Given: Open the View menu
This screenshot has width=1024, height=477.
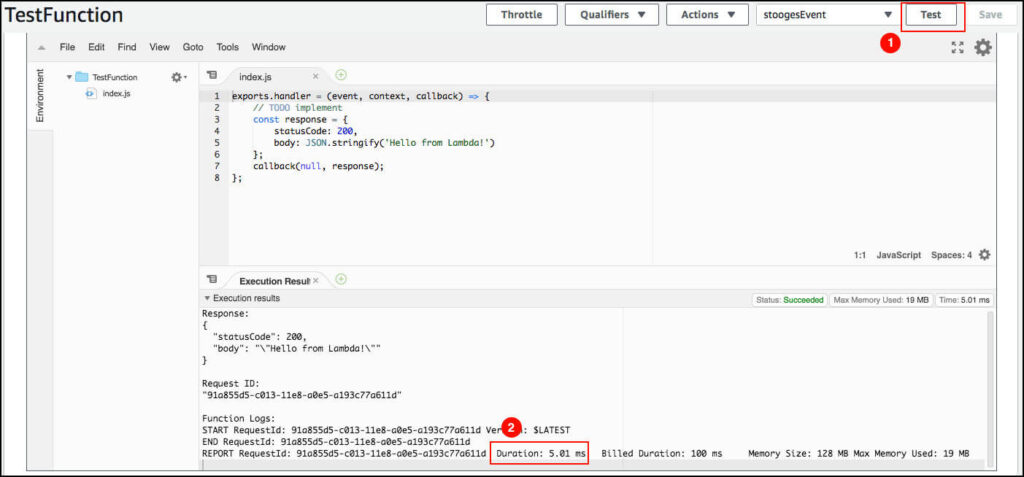Looking at the screenshot, I should pyautogui.click(x=159, y=47).
